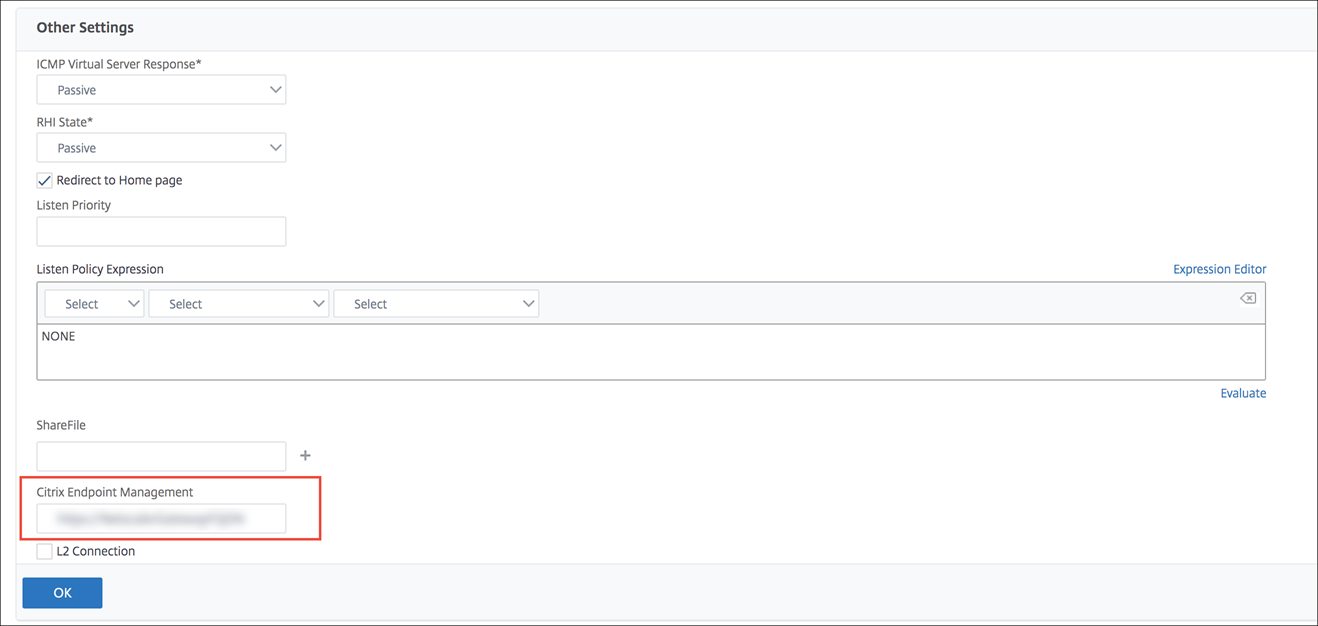Viewport: 1318px width, 626px height.
Task: Click the Listen Policy Expression text area
Action: pyautogui.click(x=650, y=354)
